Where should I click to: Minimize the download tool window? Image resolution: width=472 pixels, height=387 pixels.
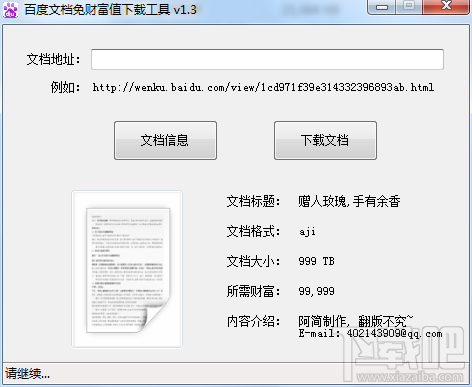click(x=382, y=7)
